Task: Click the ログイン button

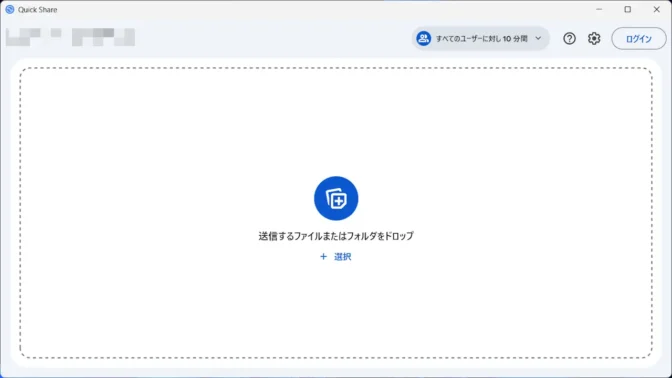Action: pos(639,39)
